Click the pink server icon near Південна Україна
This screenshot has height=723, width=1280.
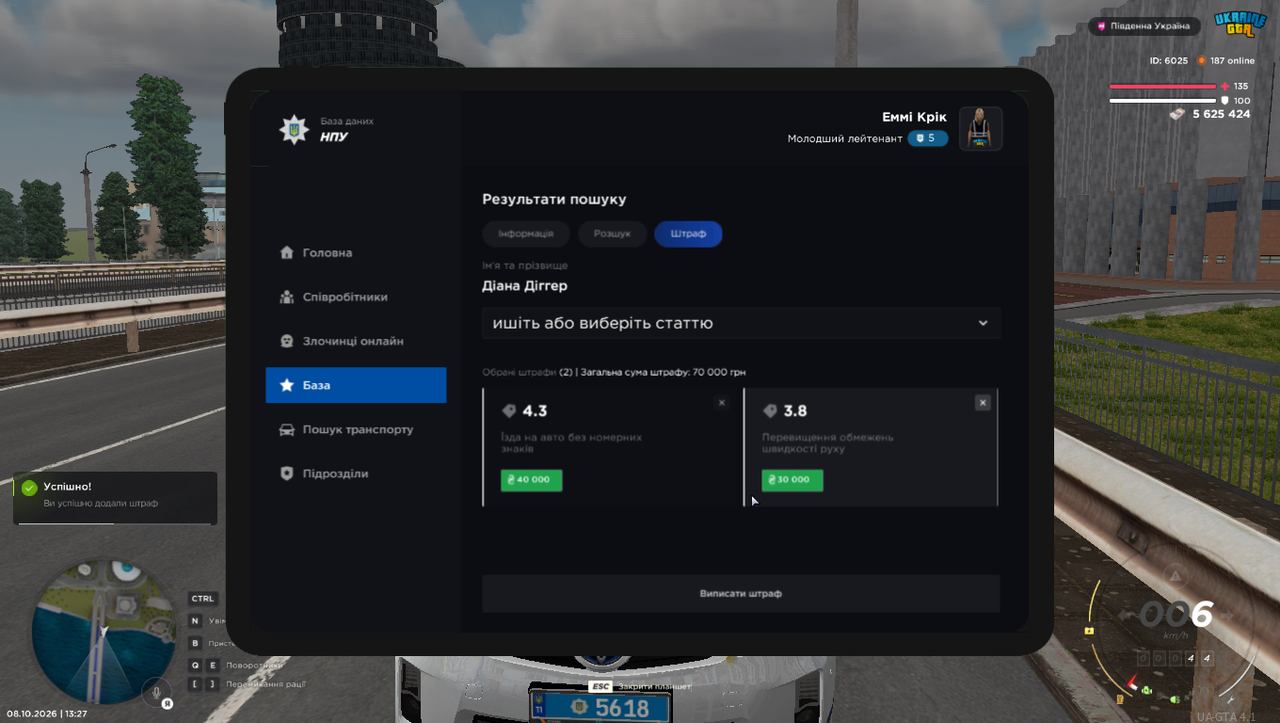coord(1102,26)
